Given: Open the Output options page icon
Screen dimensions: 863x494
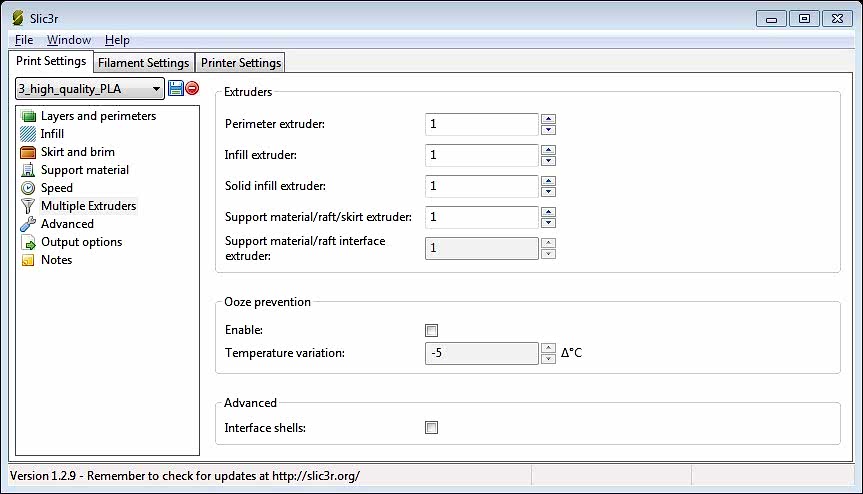Looking at the screenshot, I should (28, 242).
